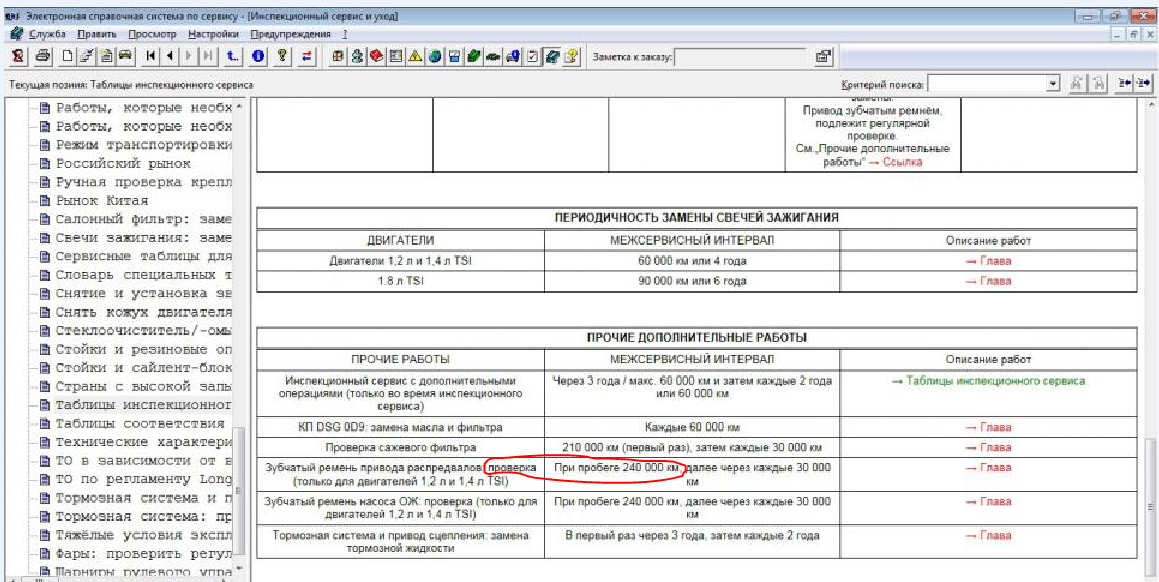
Task: Open the Настройки menu
Action: tap(213, 34)
